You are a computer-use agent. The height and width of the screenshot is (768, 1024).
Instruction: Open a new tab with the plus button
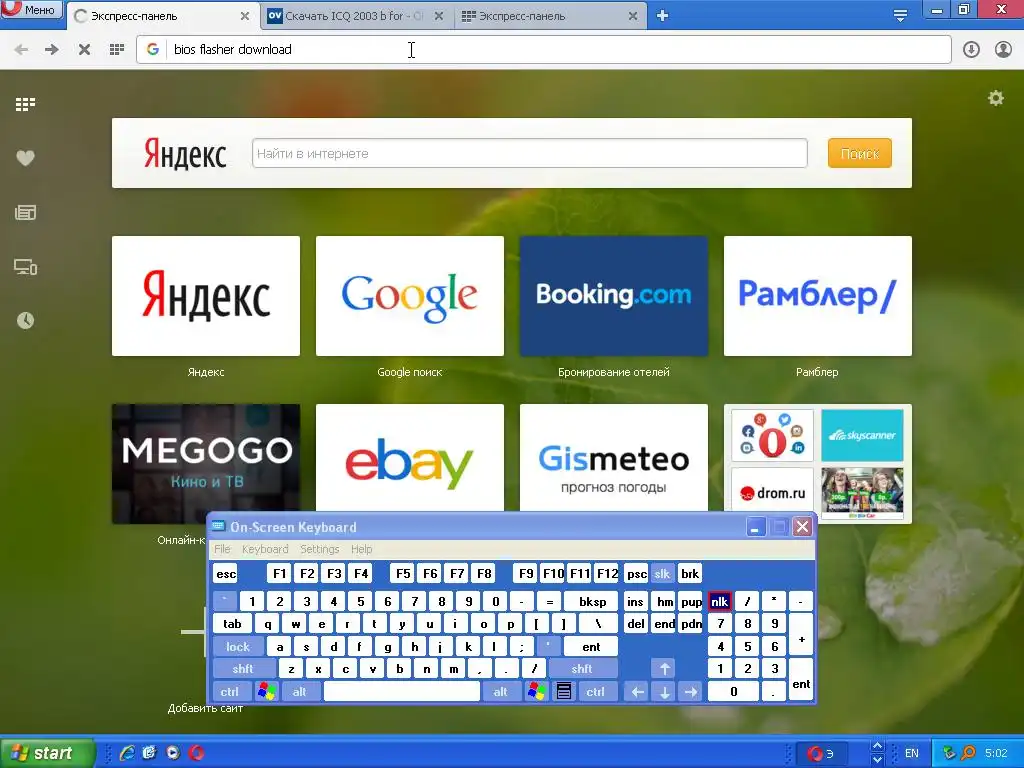(662, 16)
